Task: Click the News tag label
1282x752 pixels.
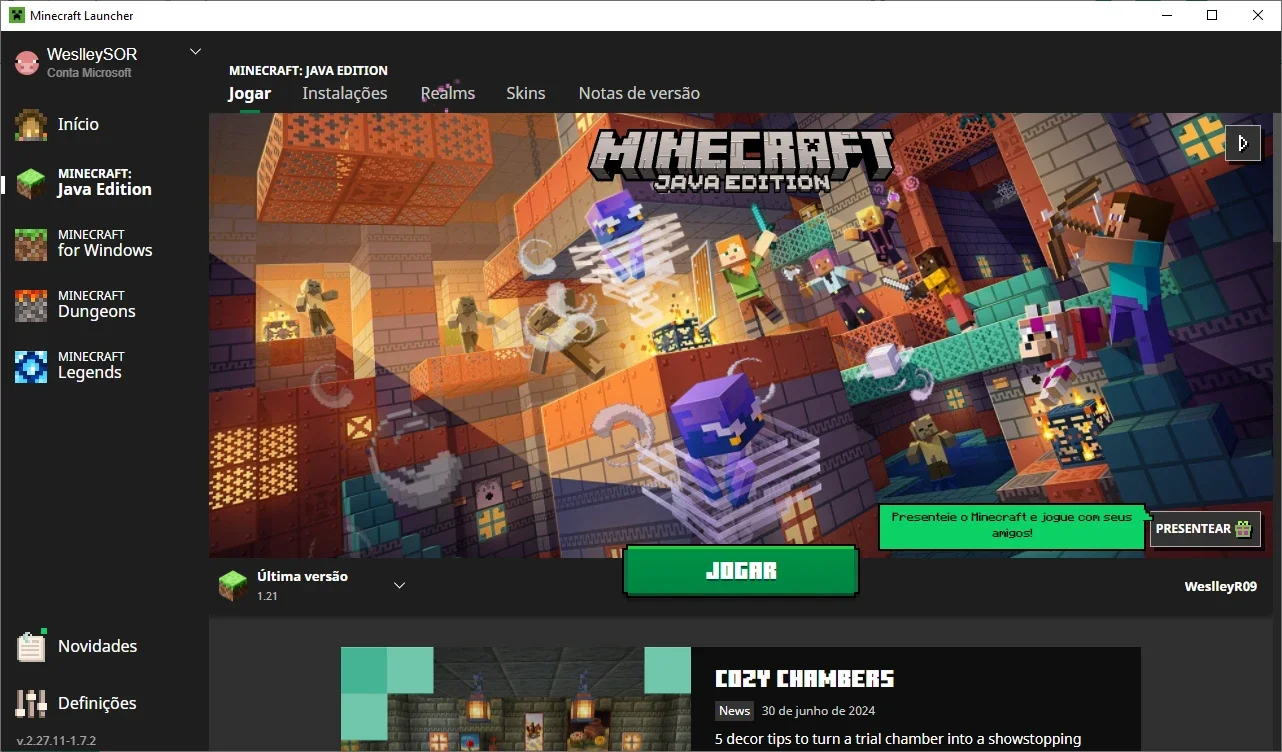Action: [734, 711]
